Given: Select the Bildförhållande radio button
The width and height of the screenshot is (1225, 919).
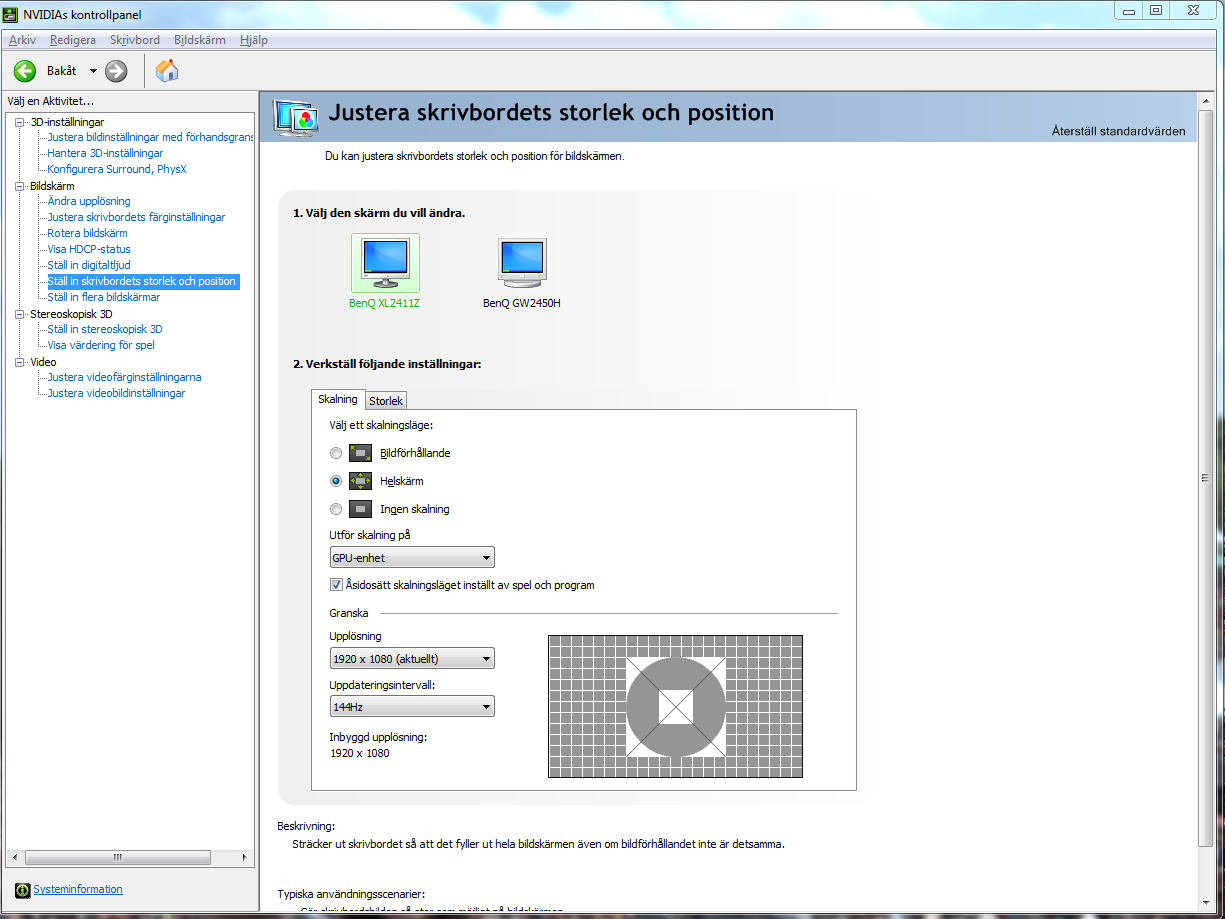Looking at the screenshot, I should pyautogui.click(x=336, y=453).
